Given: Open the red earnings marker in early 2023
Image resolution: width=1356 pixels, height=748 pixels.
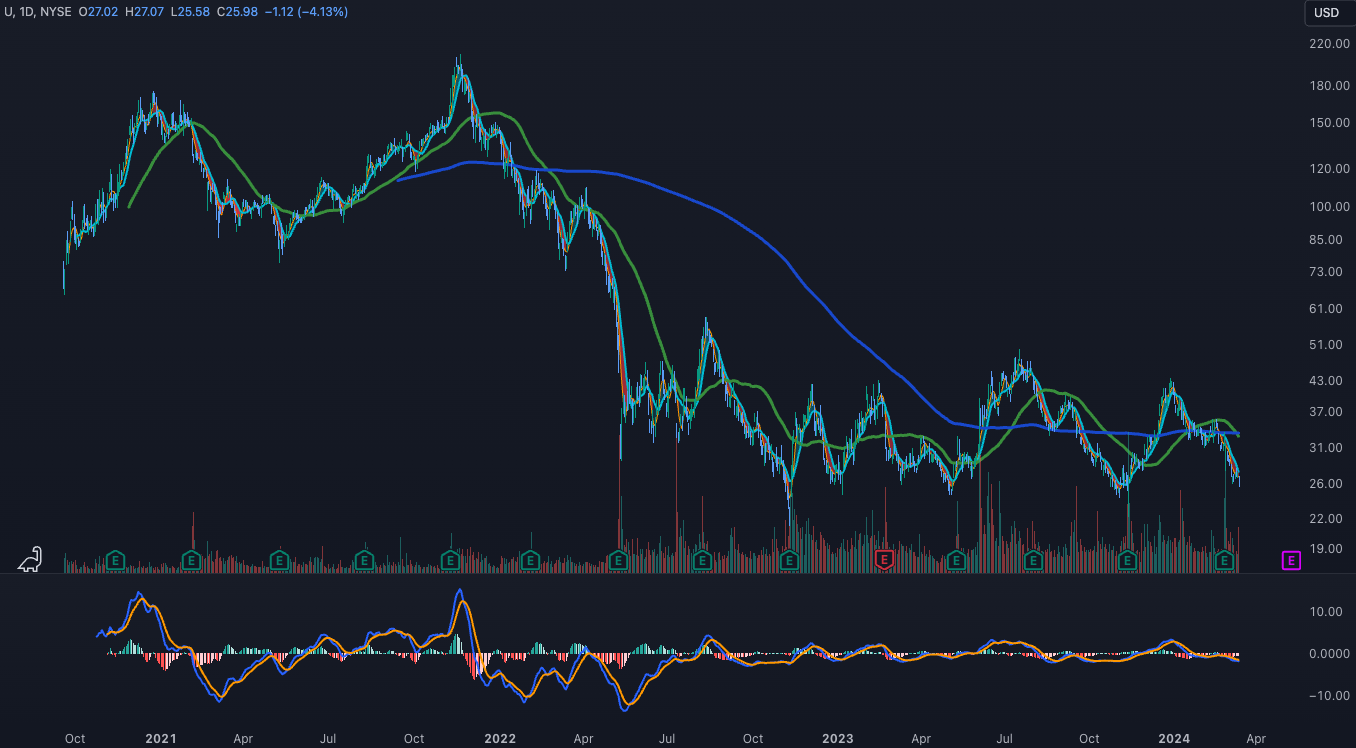Looking at the screenshot, I should pos(883,560).
